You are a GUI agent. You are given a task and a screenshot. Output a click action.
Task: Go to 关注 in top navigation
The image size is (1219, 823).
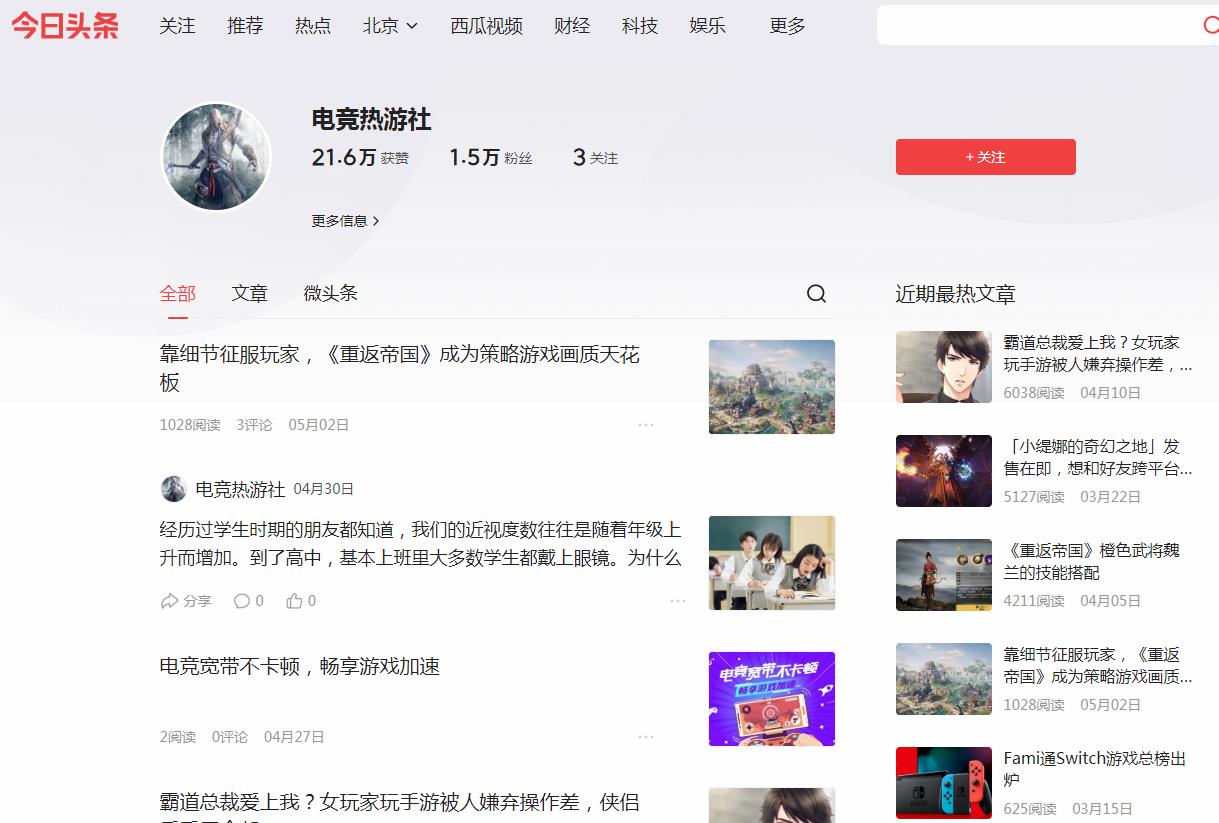pyautogui.click(x=177, y=26)
